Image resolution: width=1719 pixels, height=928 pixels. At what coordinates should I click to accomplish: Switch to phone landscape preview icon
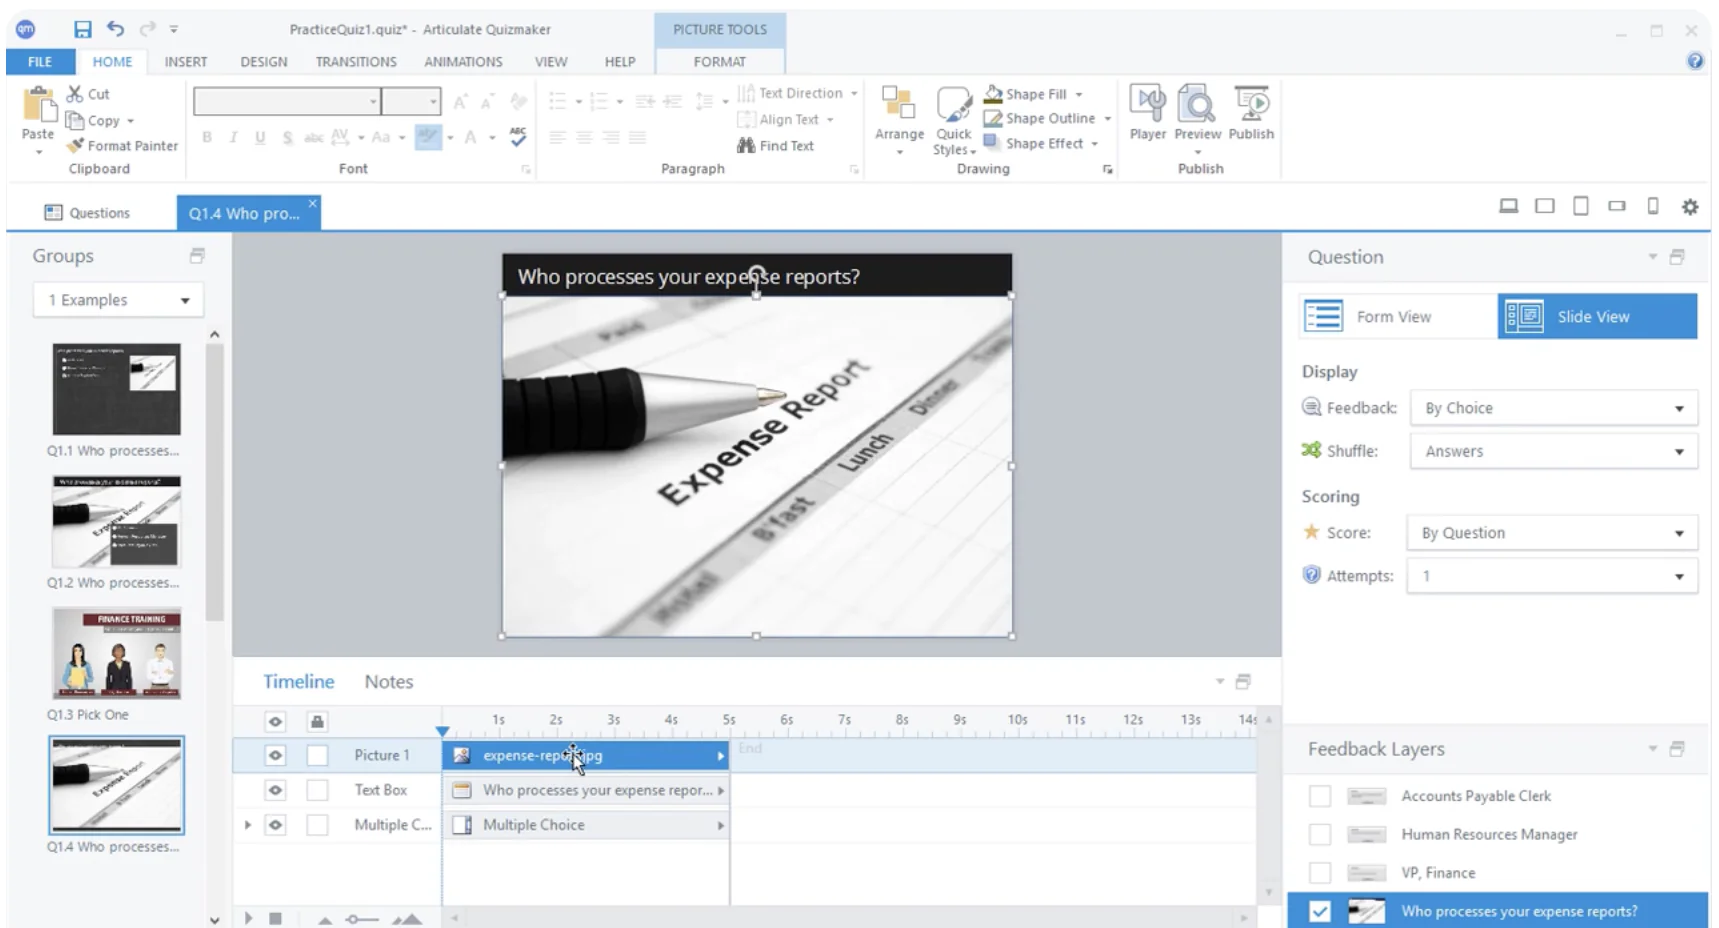(x=1617, y=206)
